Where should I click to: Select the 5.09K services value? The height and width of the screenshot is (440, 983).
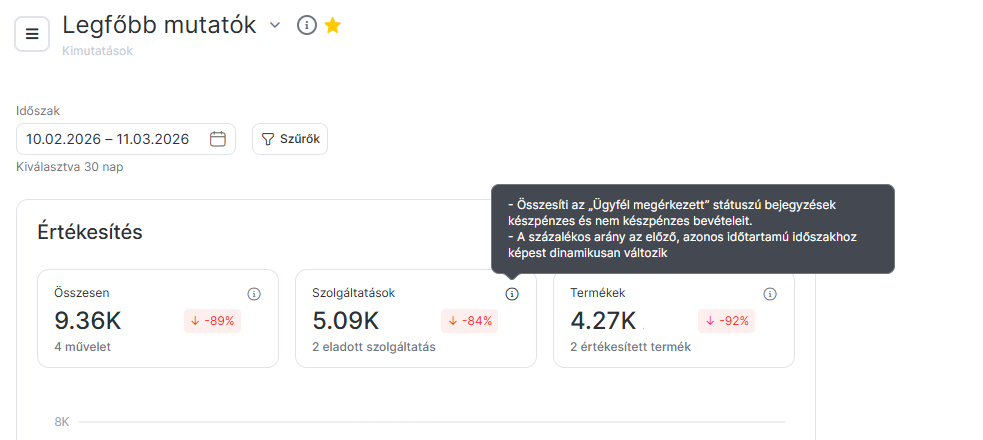(x=345, y=321)
